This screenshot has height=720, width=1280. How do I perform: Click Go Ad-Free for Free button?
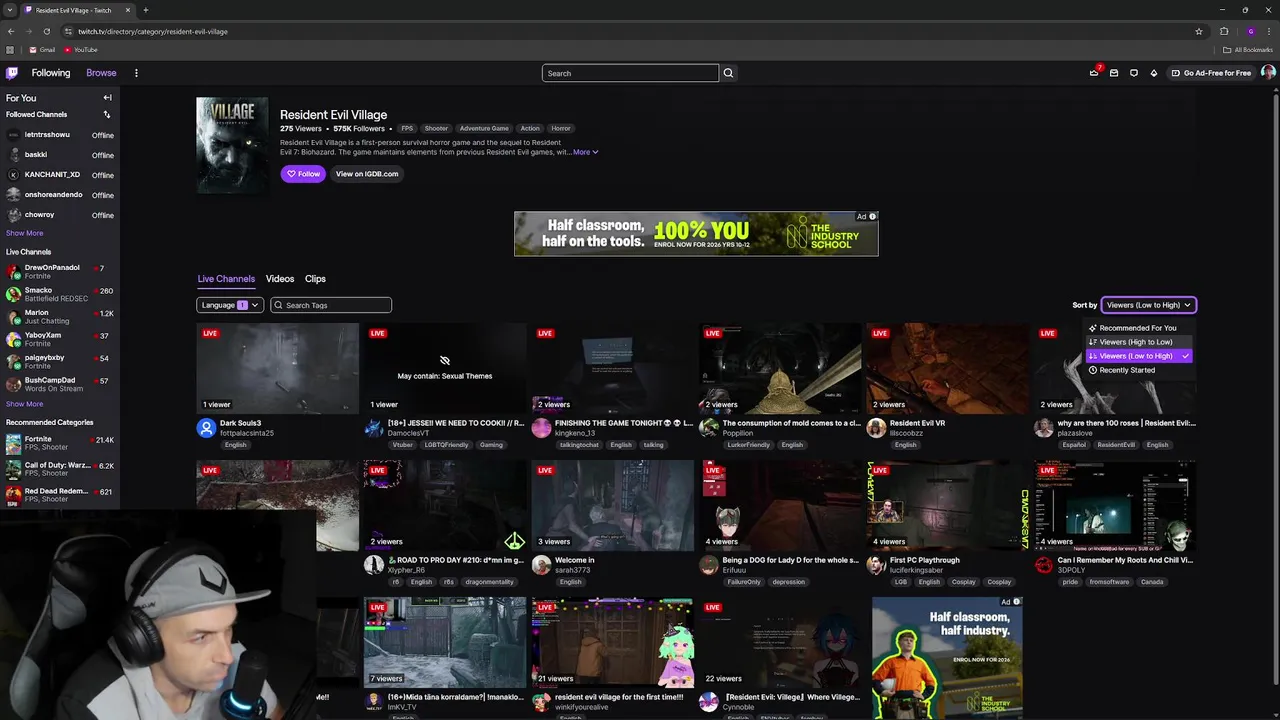[x=1211, y=73]
